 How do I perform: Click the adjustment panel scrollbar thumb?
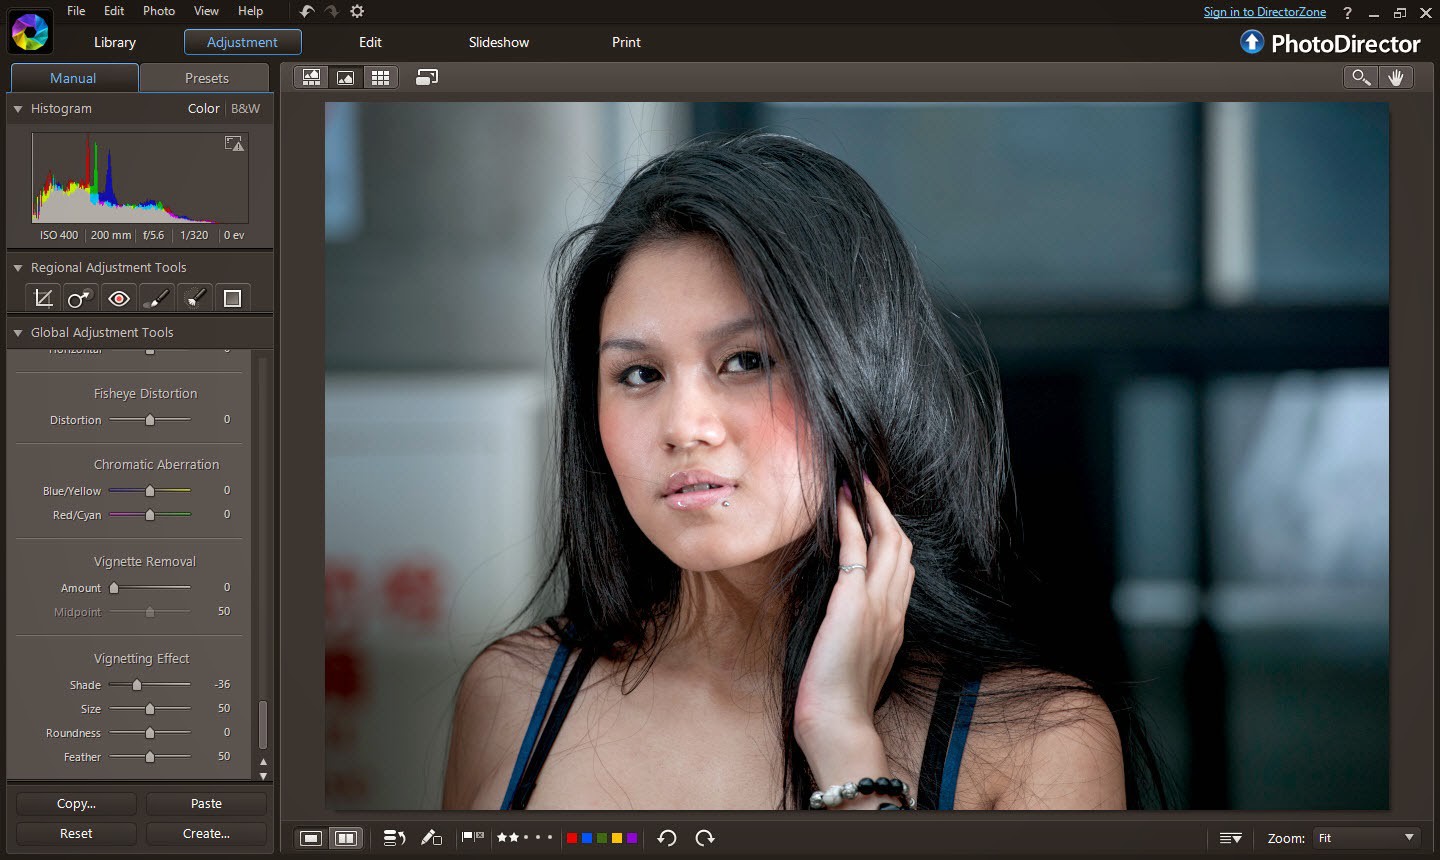(263, 725)
